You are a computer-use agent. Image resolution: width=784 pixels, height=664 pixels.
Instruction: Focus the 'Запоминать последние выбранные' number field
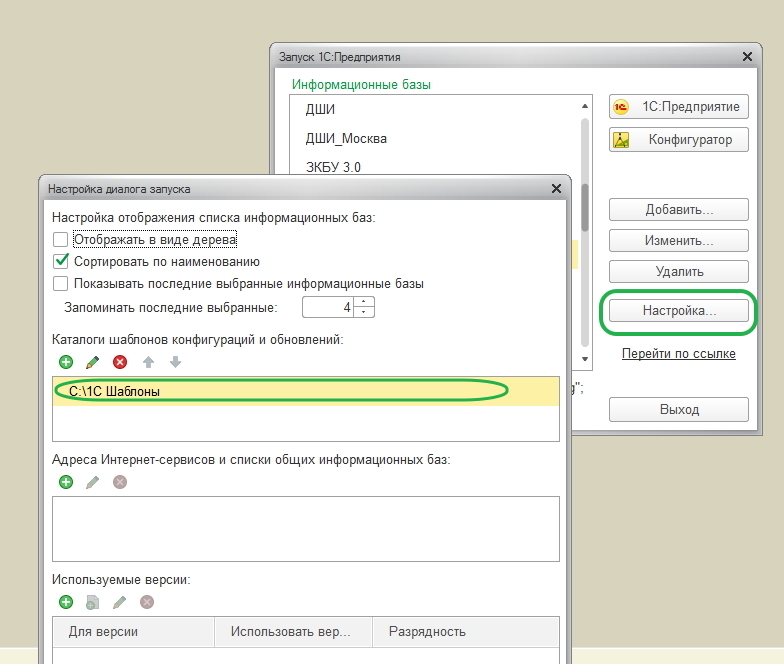(328, 307)
